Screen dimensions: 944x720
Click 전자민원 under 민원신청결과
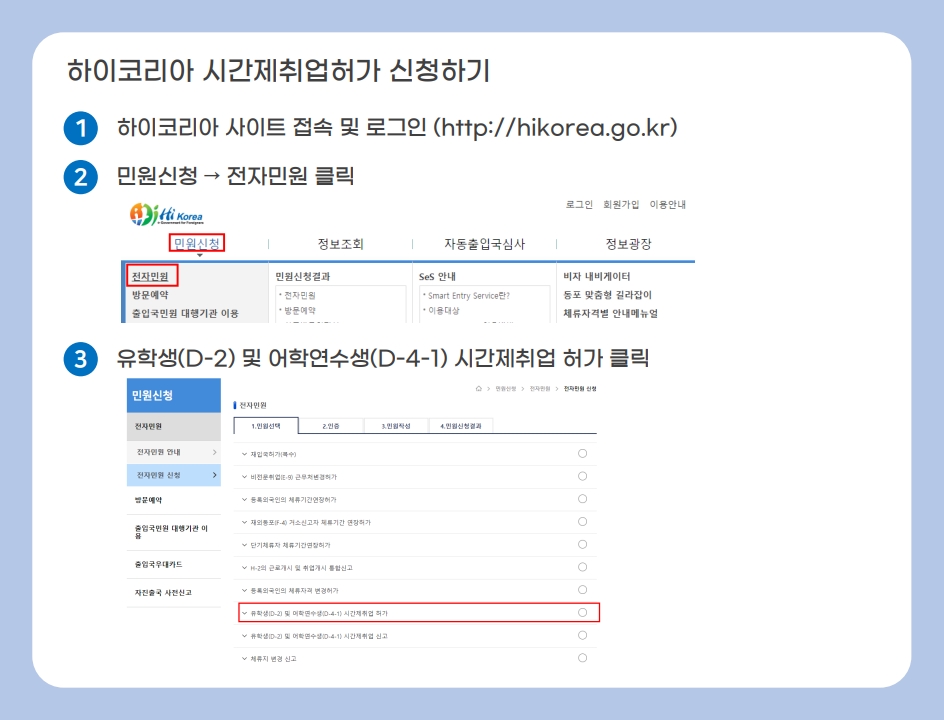[300, 295]
